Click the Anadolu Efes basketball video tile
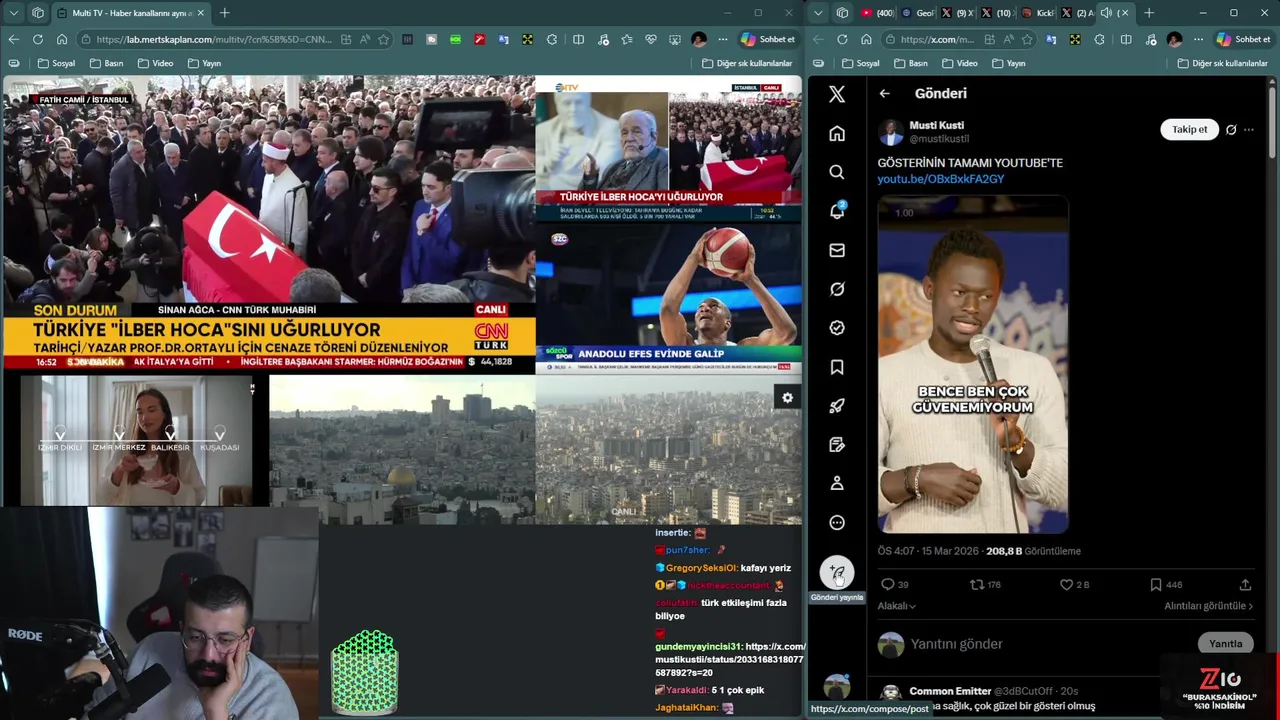 pyautogui.click(x=668, y=298)
